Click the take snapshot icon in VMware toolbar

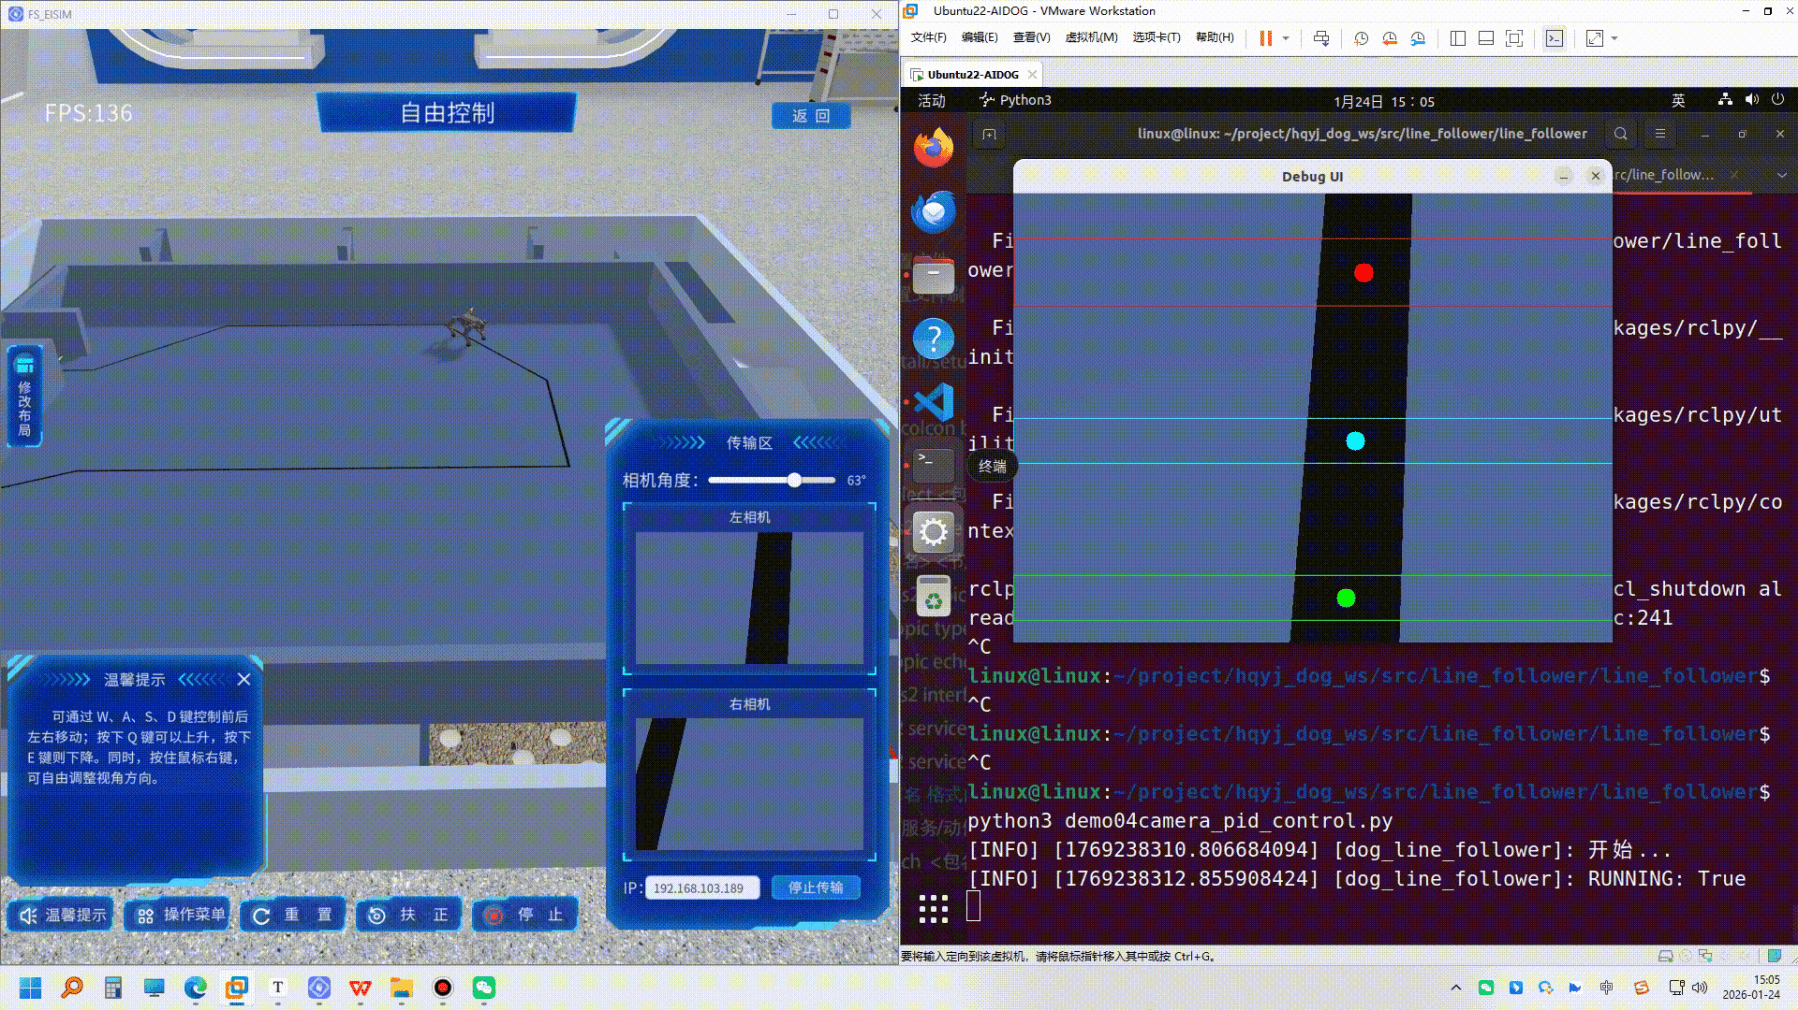1361,38
